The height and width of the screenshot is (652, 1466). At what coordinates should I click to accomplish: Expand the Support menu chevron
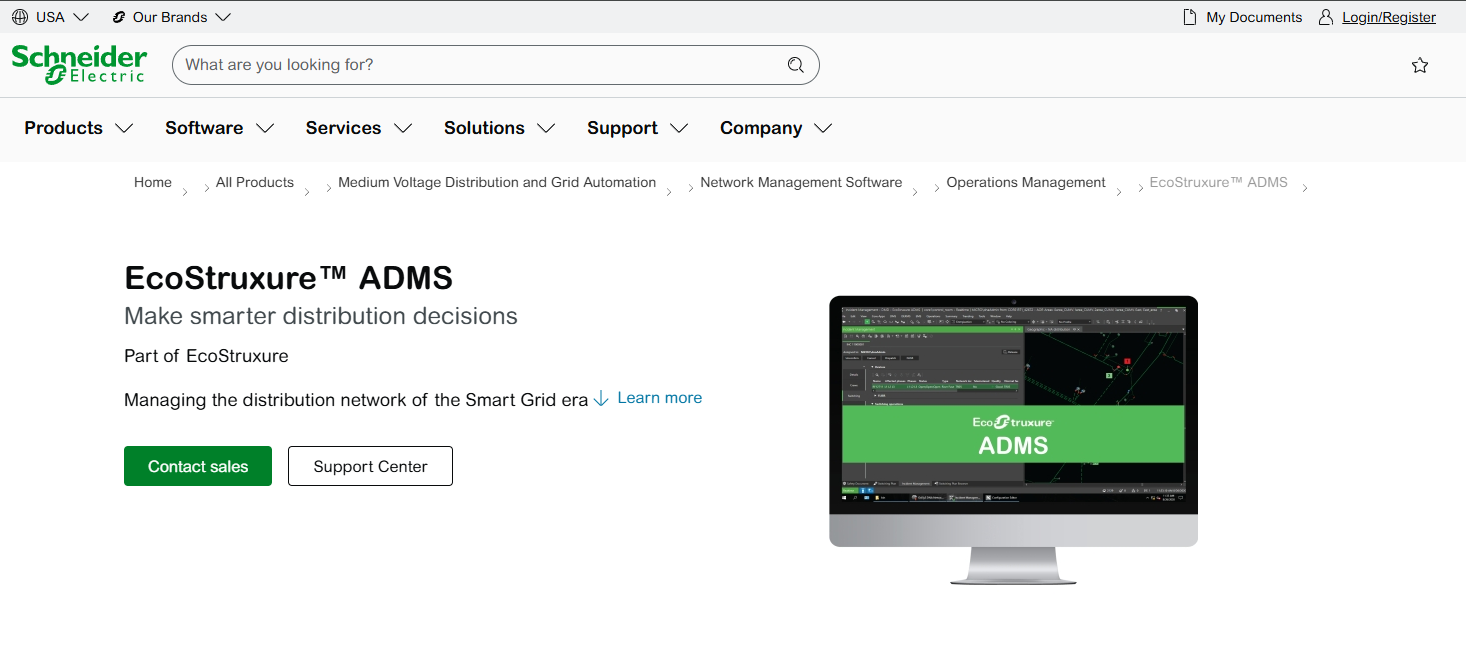tap(679, 128)
